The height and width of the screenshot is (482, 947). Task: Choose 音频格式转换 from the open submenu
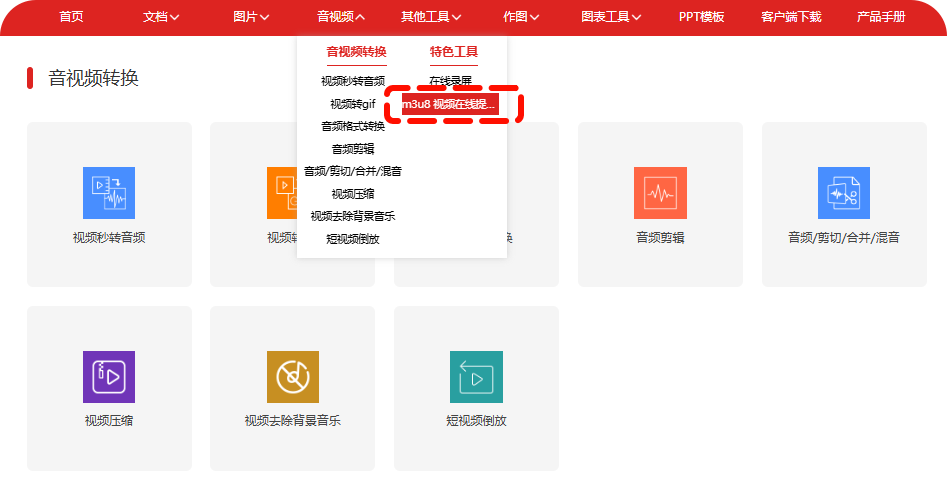(x=352, y=126)
